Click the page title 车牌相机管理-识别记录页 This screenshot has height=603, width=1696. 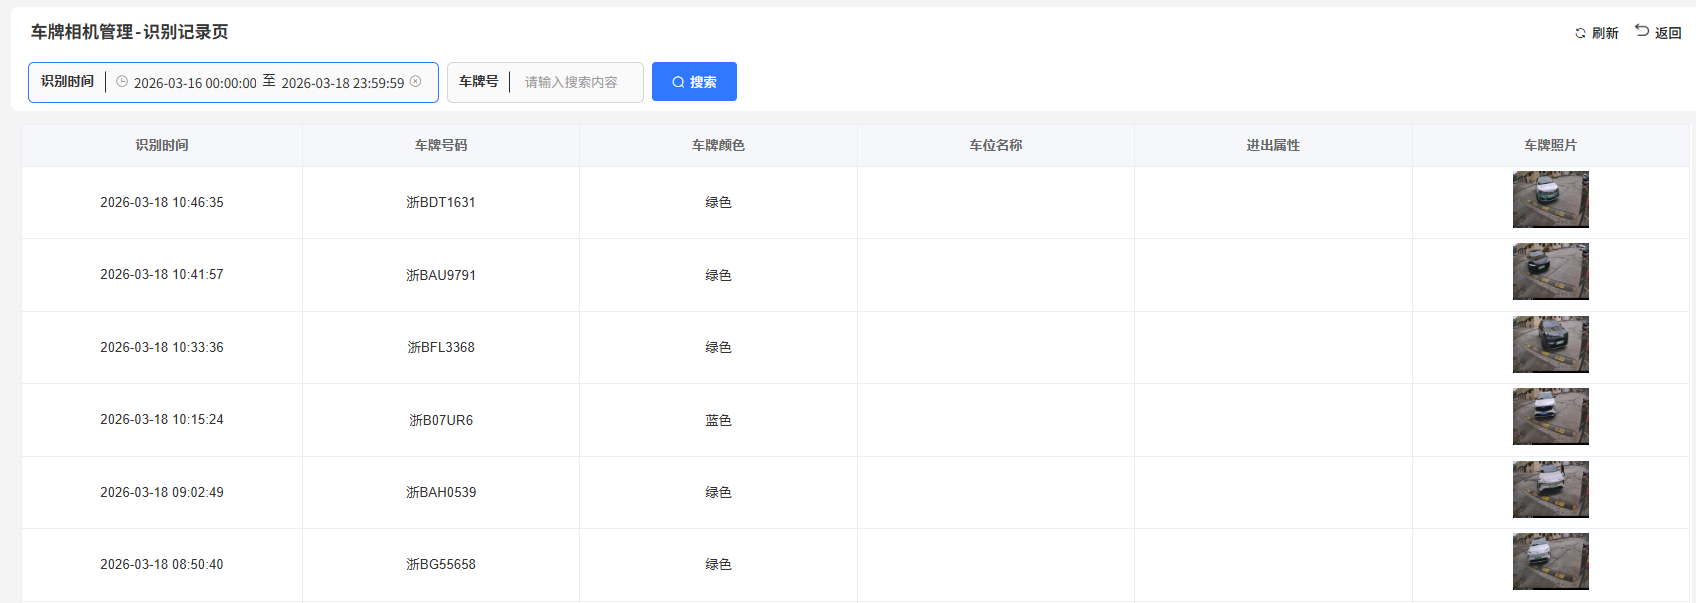click(x=129, y=32)
